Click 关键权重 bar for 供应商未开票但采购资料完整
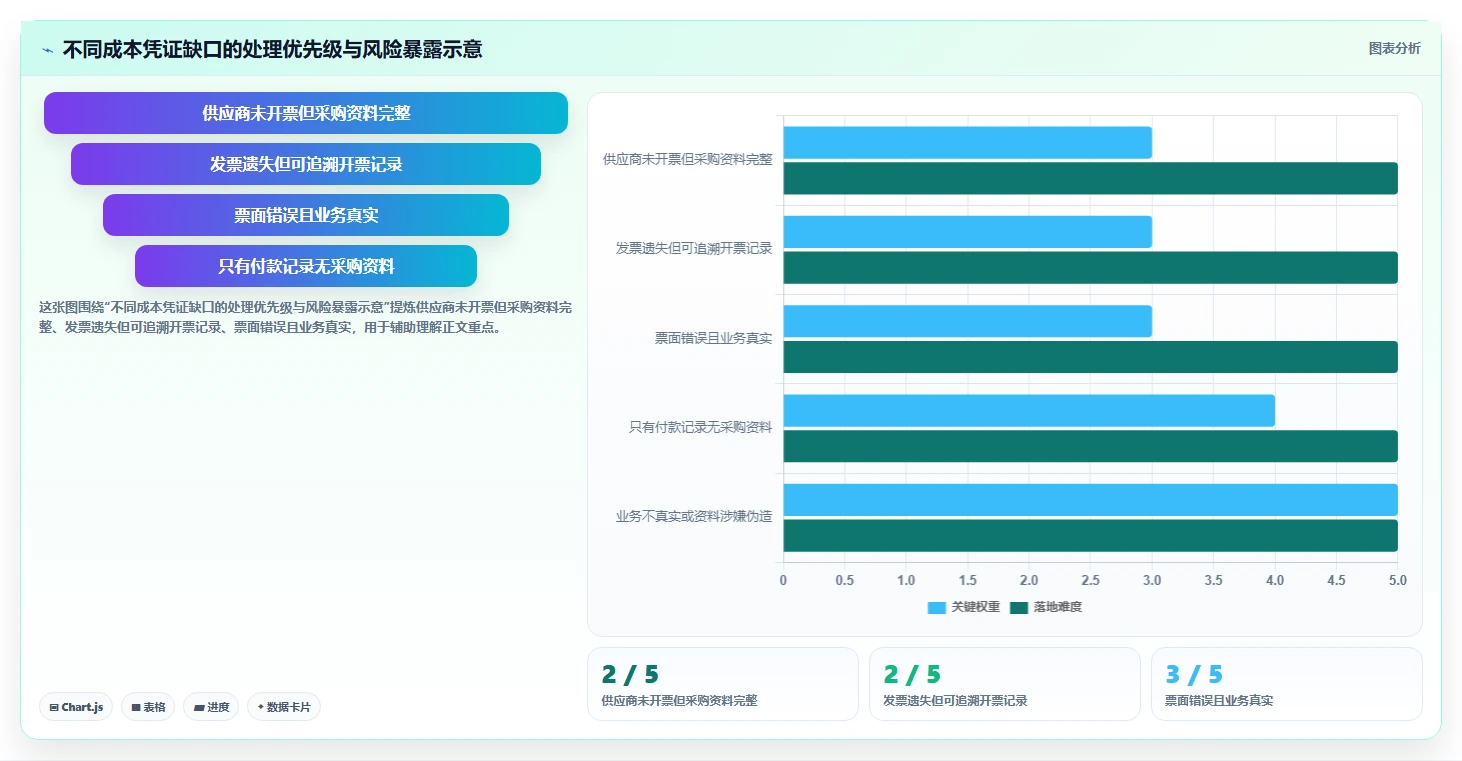Screen dimensions: 1462x761 967,143
